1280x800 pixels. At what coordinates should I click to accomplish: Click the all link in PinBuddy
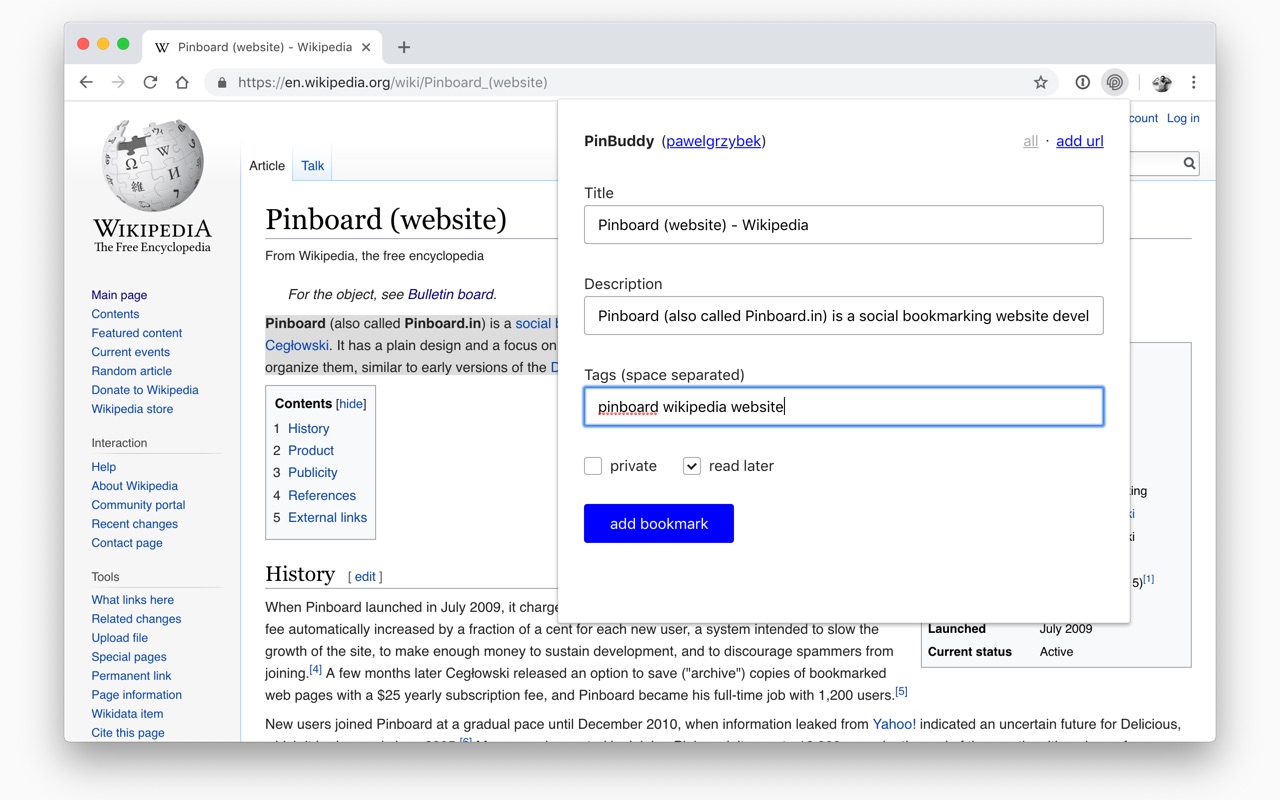(1031, 141)
